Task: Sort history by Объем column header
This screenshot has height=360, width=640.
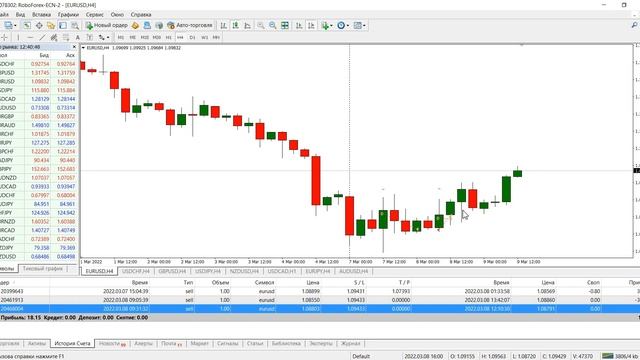Action: (220, 282)
